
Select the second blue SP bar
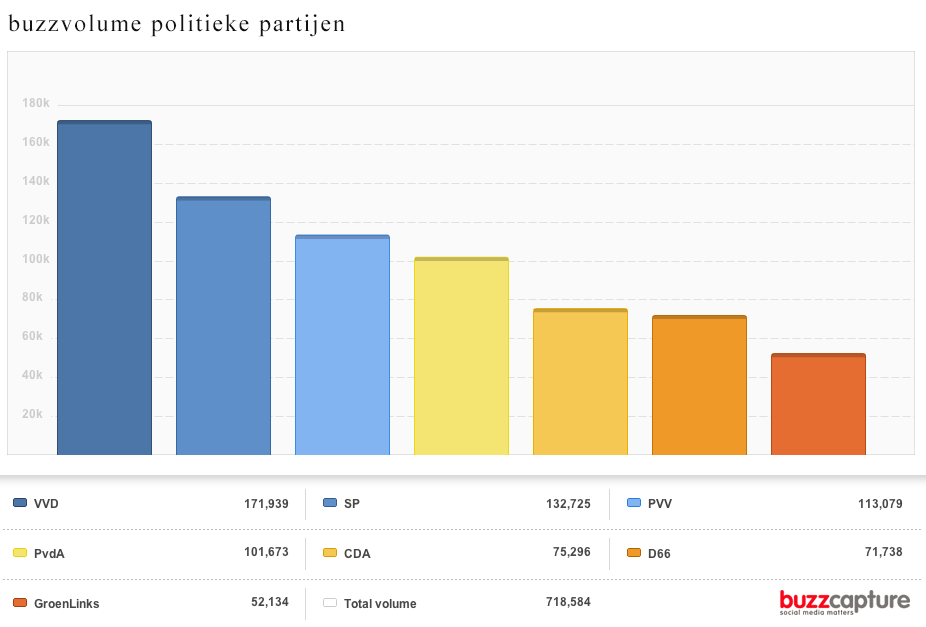223,326
